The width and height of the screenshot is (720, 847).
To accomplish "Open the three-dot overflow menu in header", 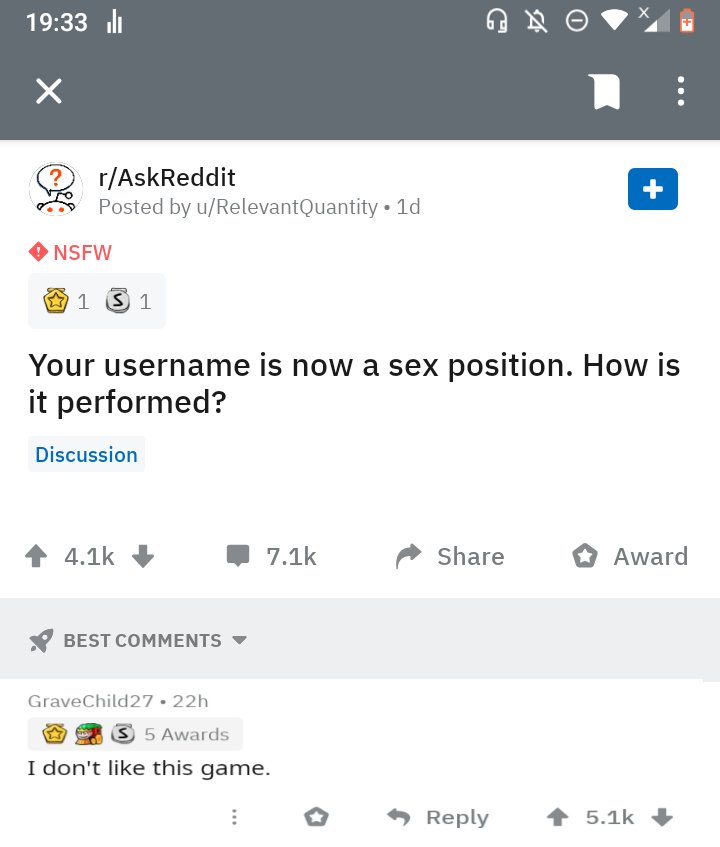I will pos(681,92).
